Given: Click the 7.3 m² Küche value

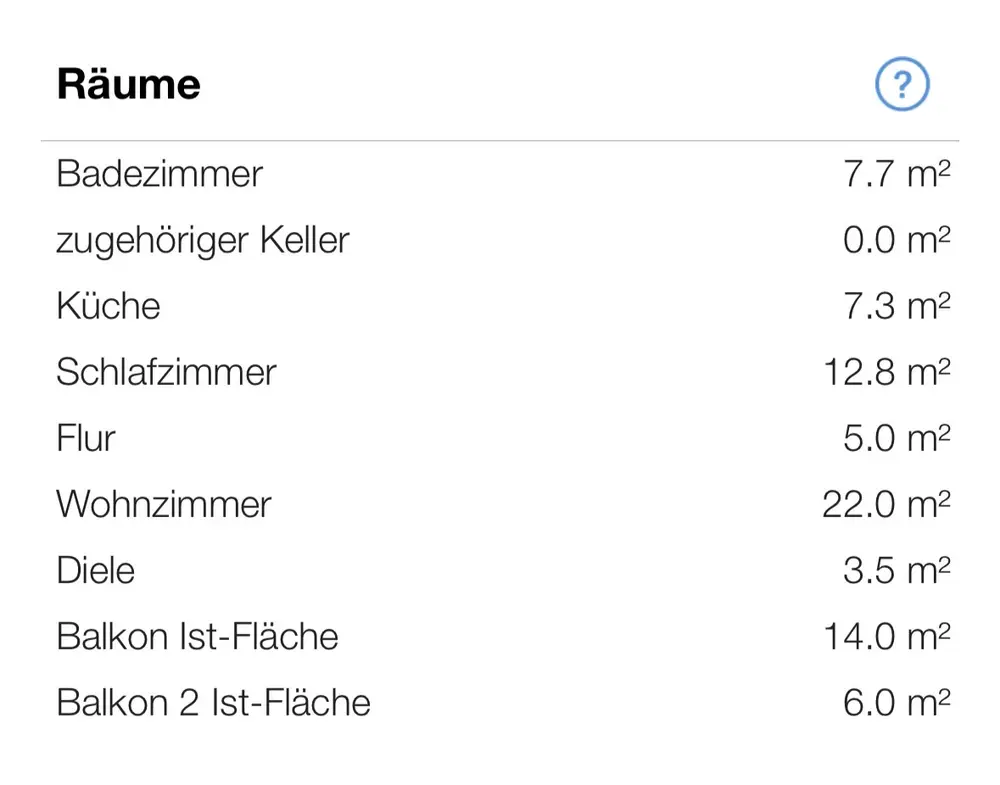Looking at the screenshot, I should [896, 305].
